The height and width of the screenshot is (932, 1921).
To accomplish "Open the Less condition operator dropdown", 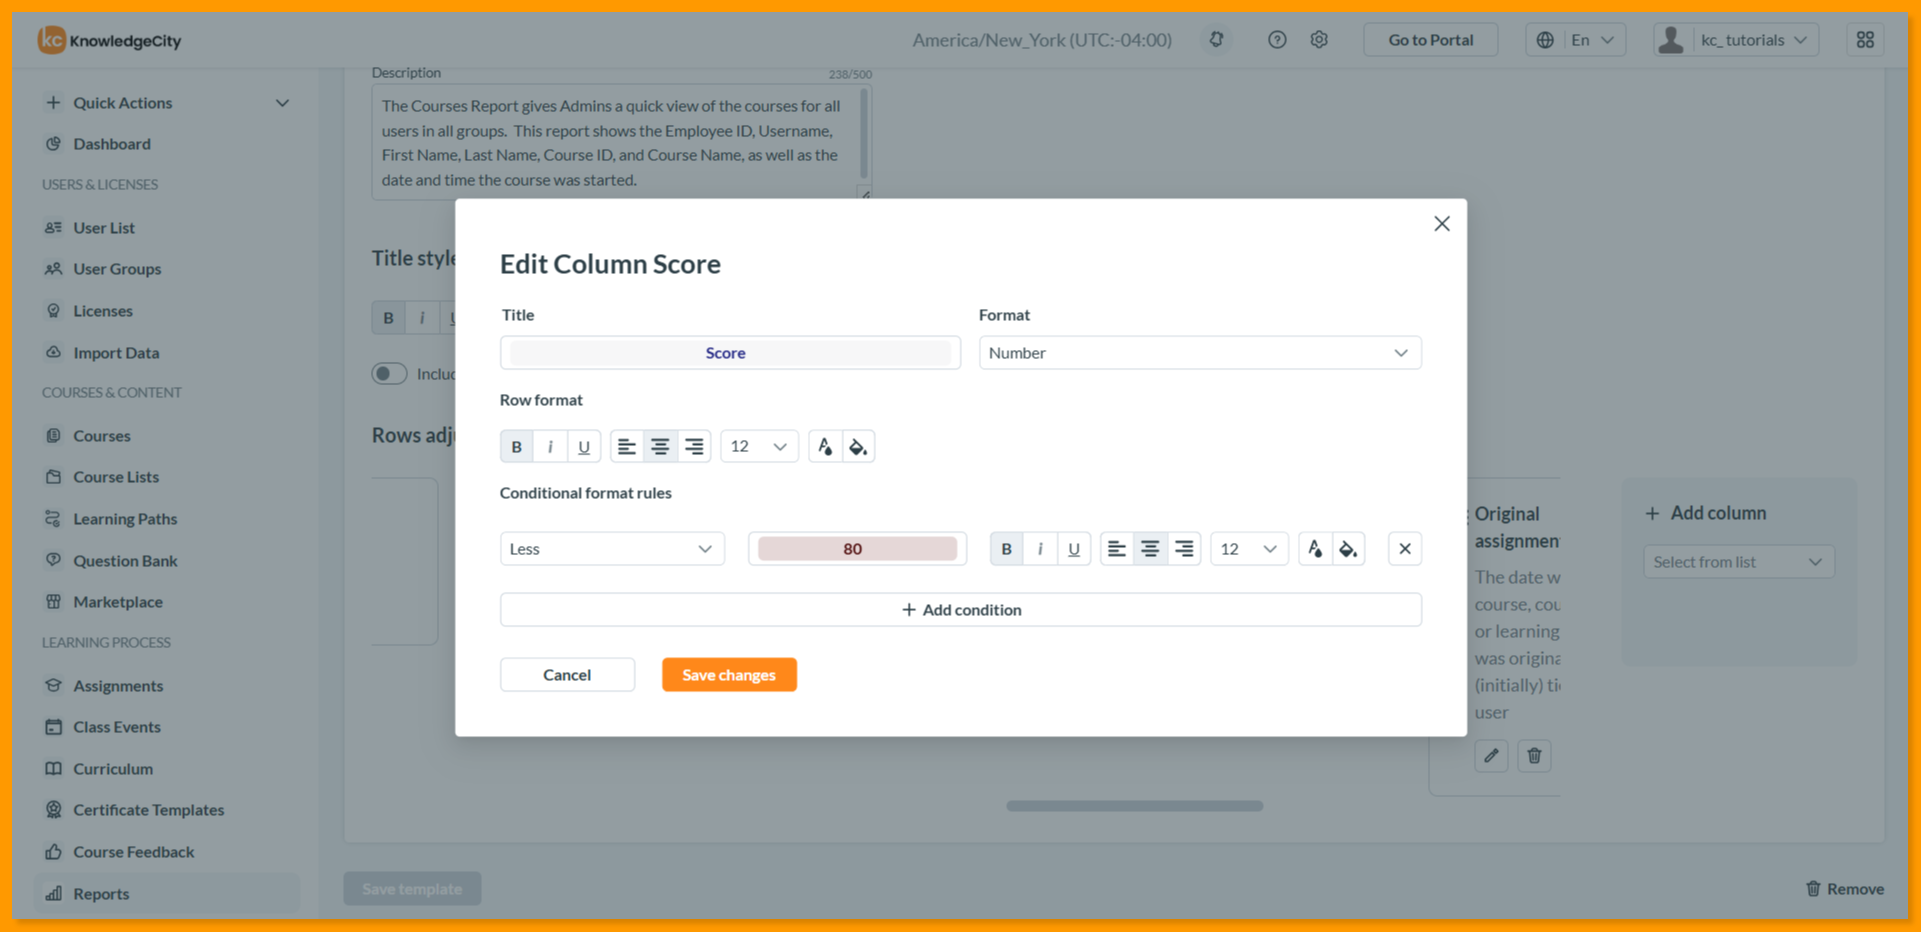I will (612, 549).
